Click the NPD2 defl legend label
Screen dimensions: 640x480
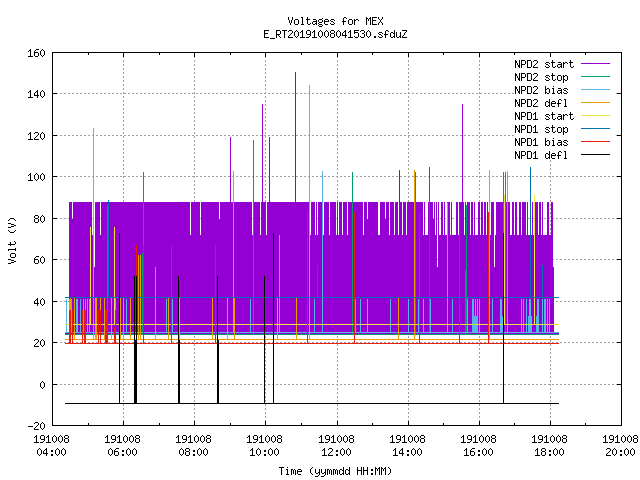(x=541, y=103)
